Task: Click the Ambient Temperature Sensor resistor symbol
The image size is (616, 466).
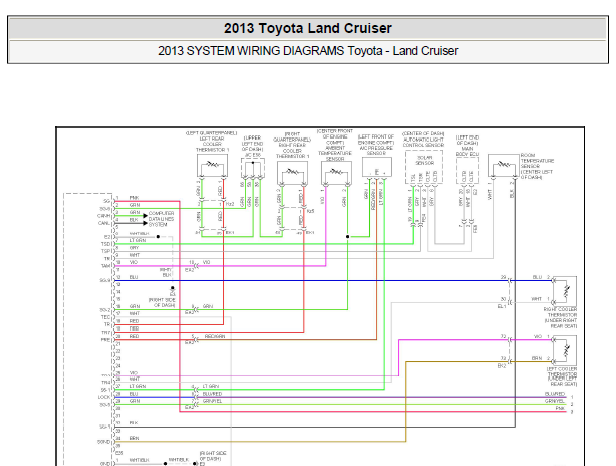Action: point(336,172)
